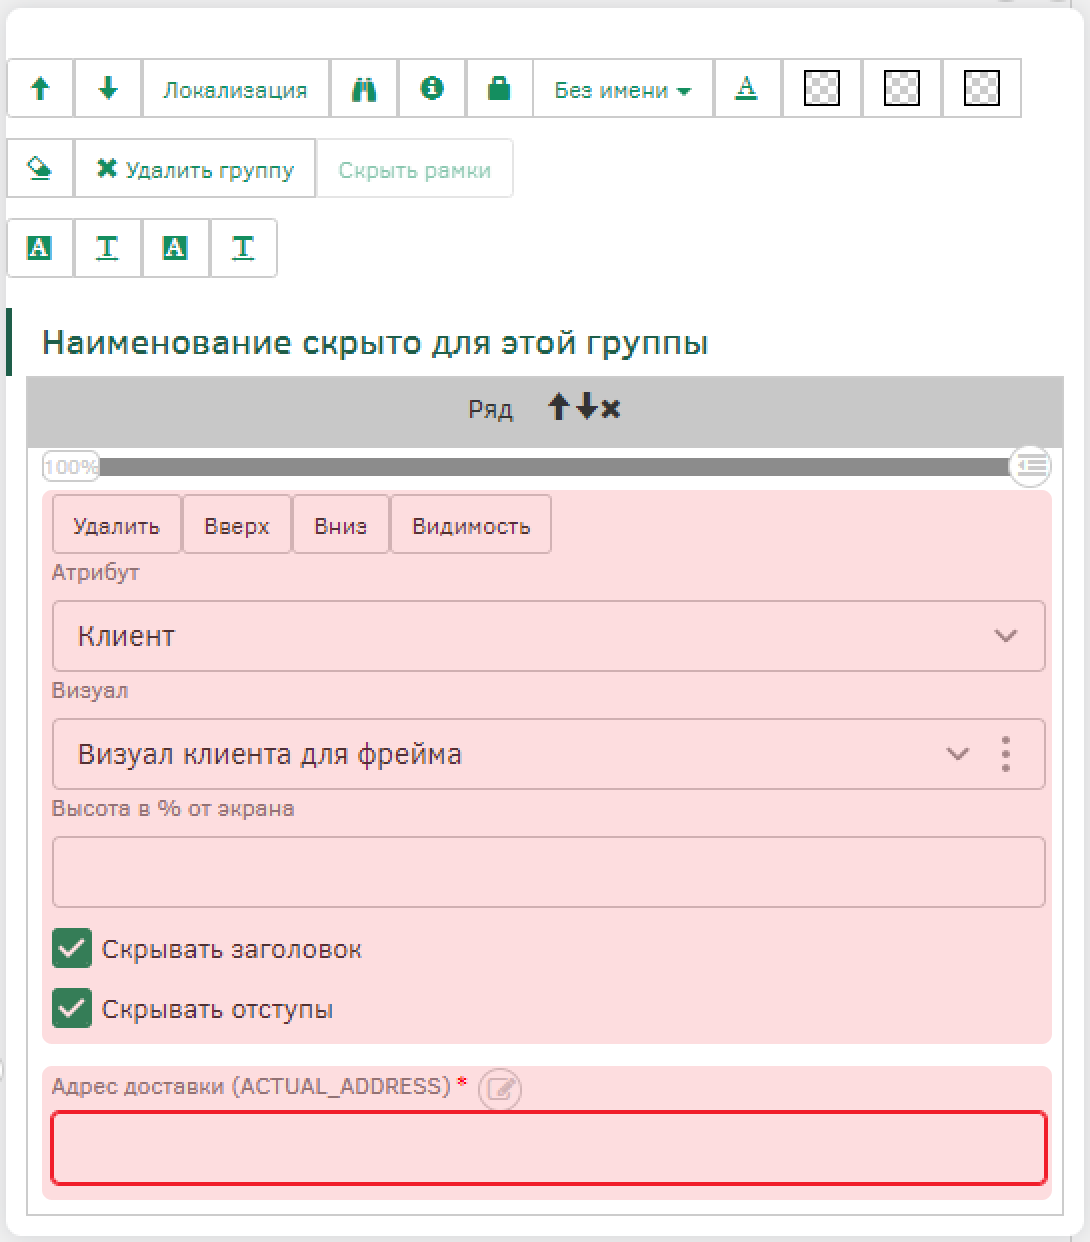This screenshot has height=1242, width=1090.
Task: Open the Без имени dropdown menu
Action: [622, 89]
